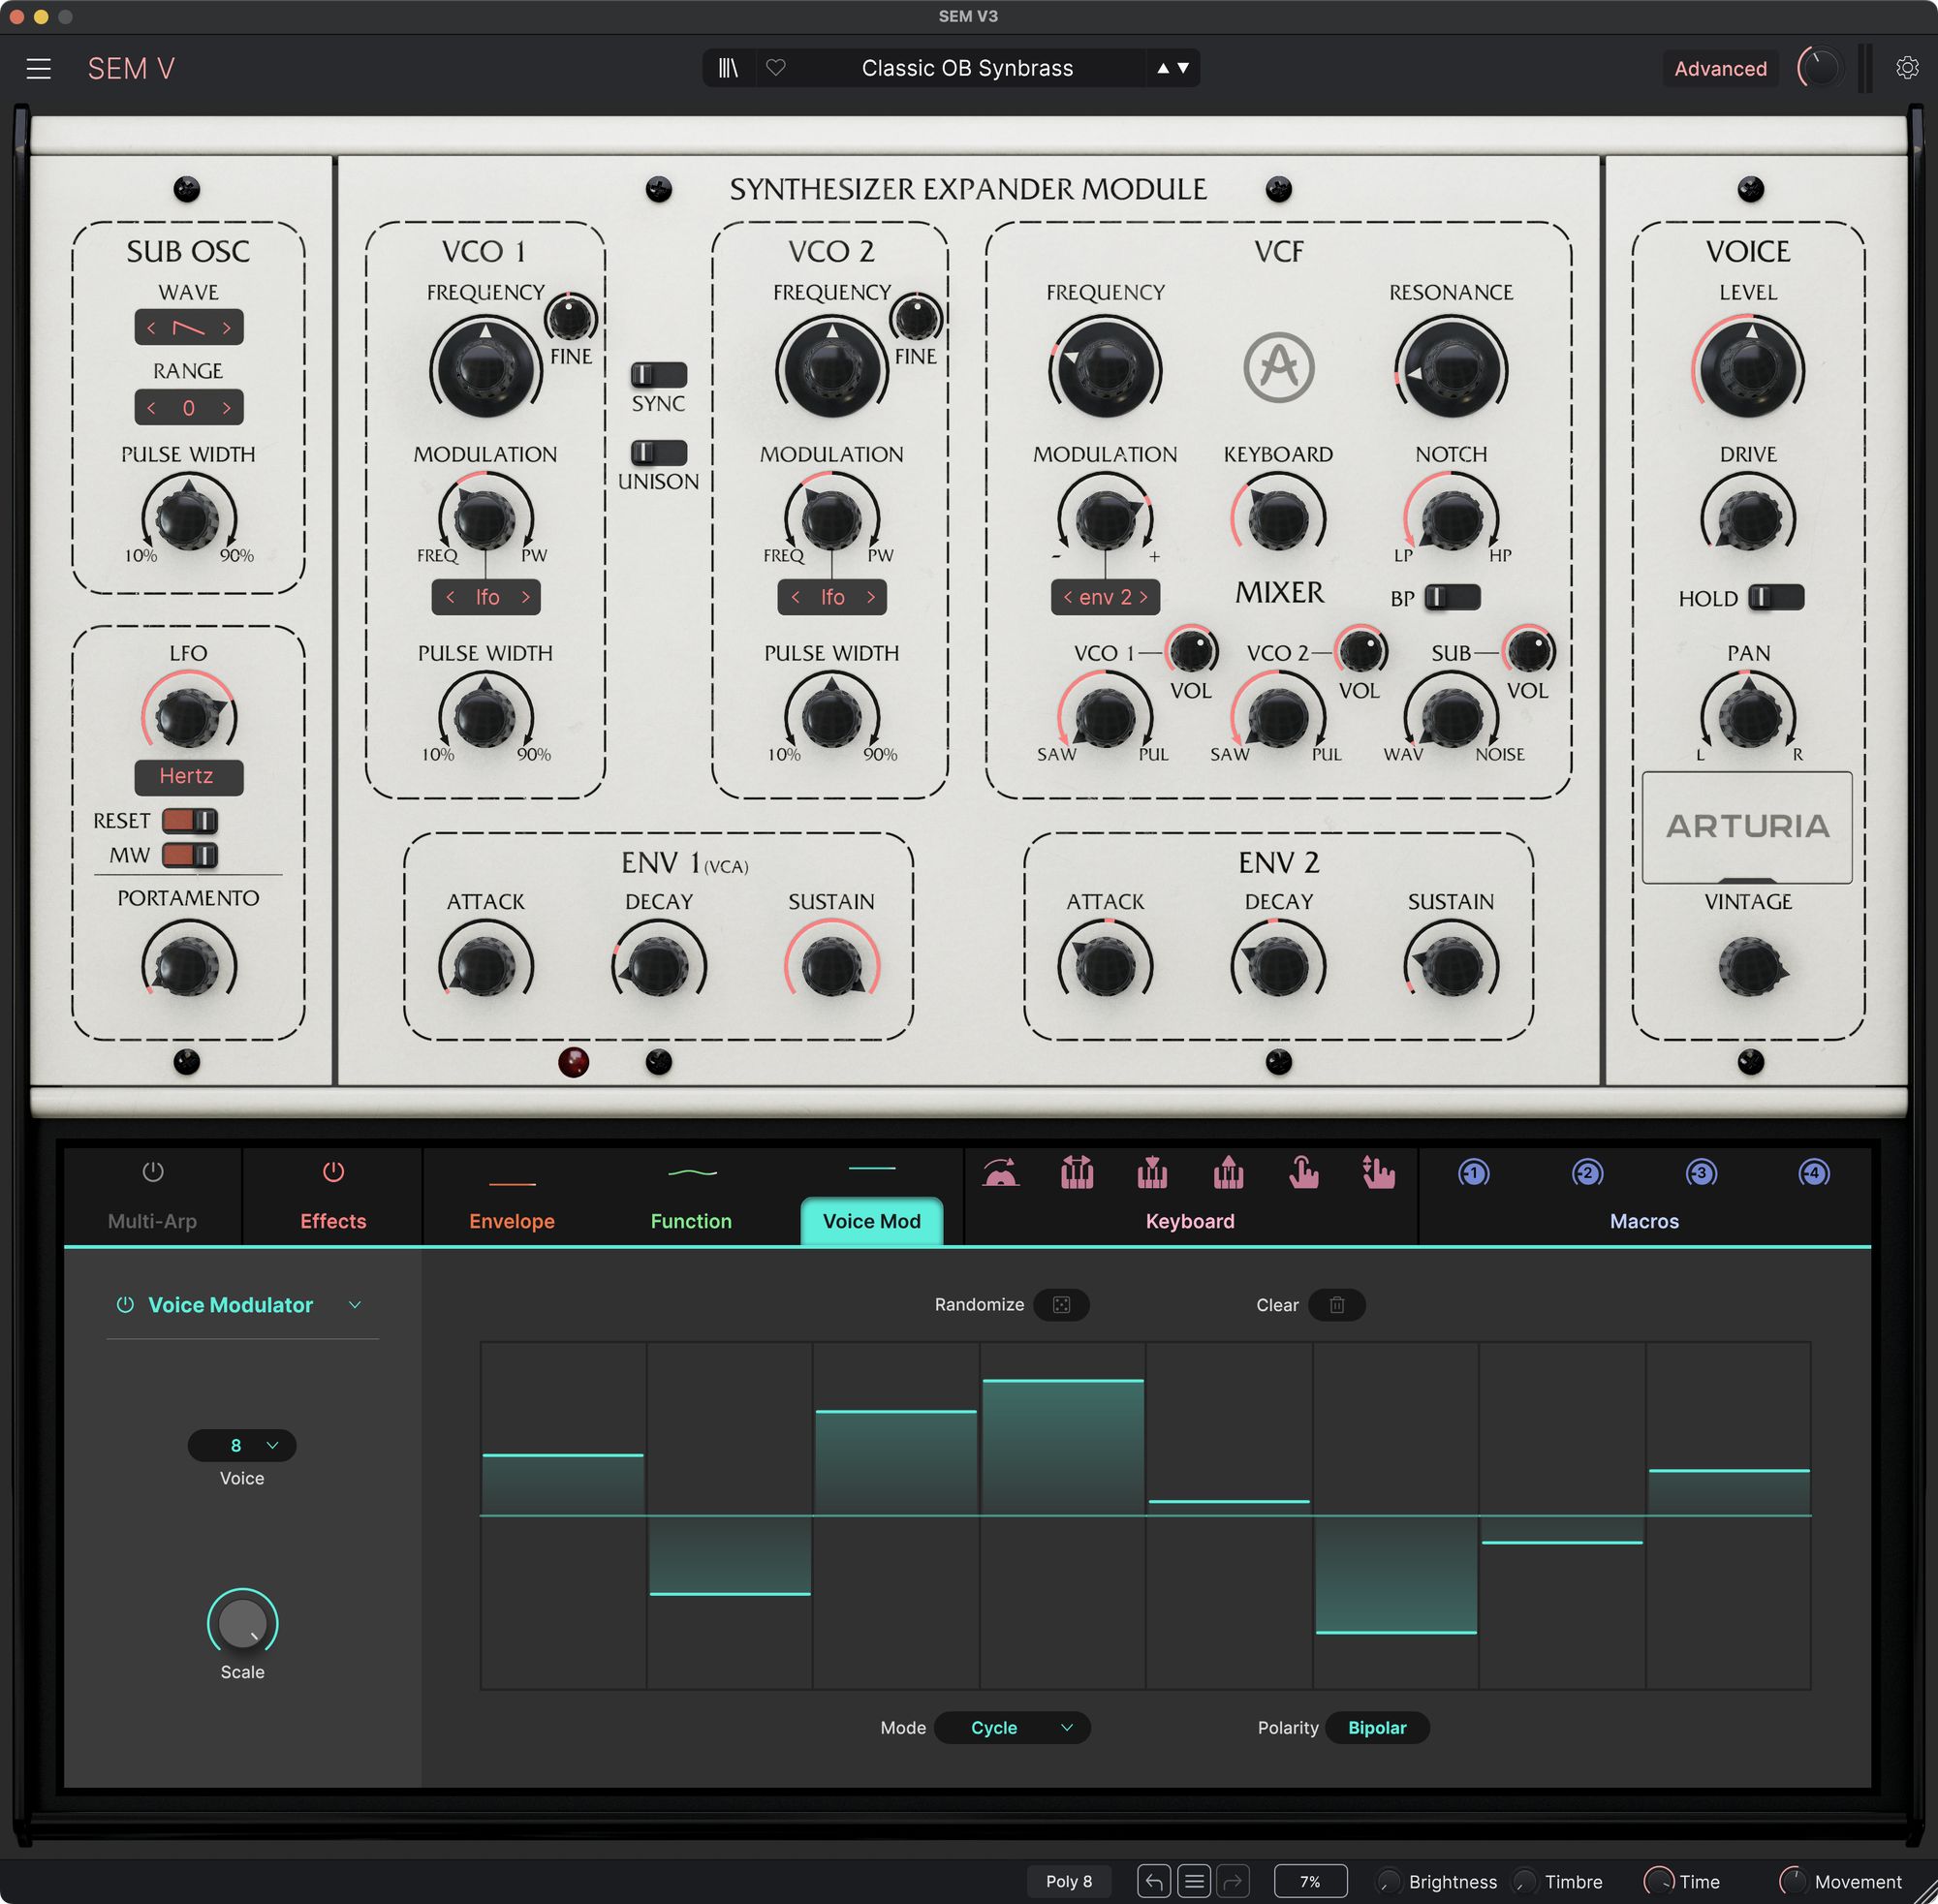Click the Bipolar polarity button

pos(1376,1728)
